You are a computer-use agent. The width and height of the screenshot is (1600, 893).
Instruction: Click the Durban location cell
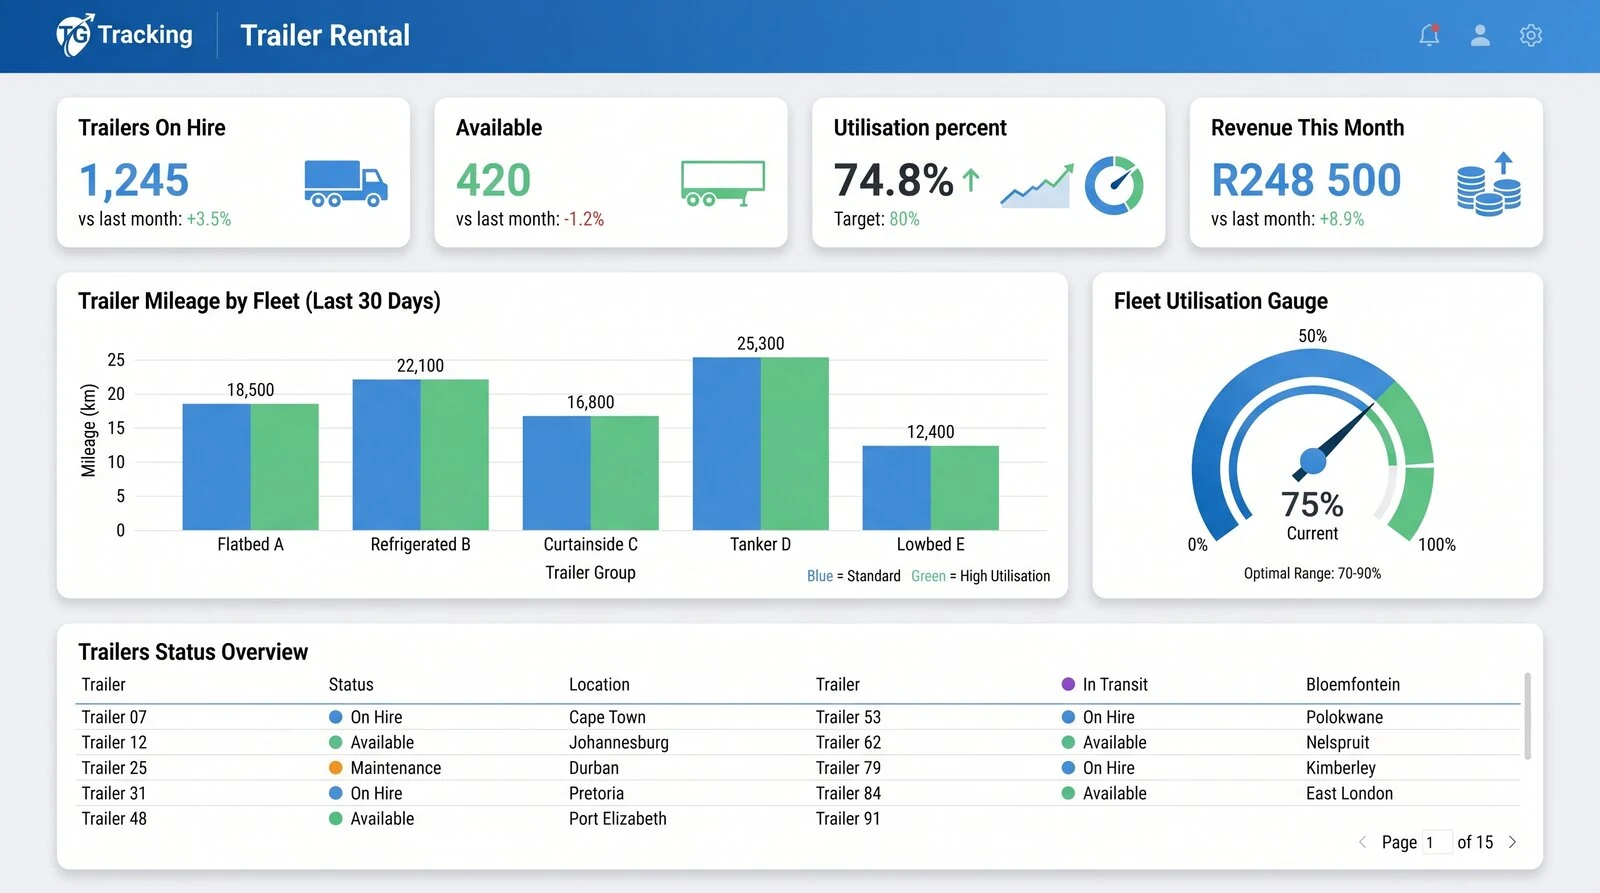click(x=594, y=768)
